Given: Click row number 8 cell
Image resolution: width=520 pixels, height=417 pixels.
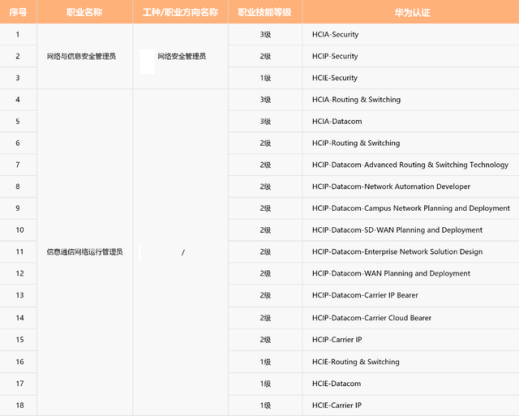Looking at the screenshot, I should (18, 186).
